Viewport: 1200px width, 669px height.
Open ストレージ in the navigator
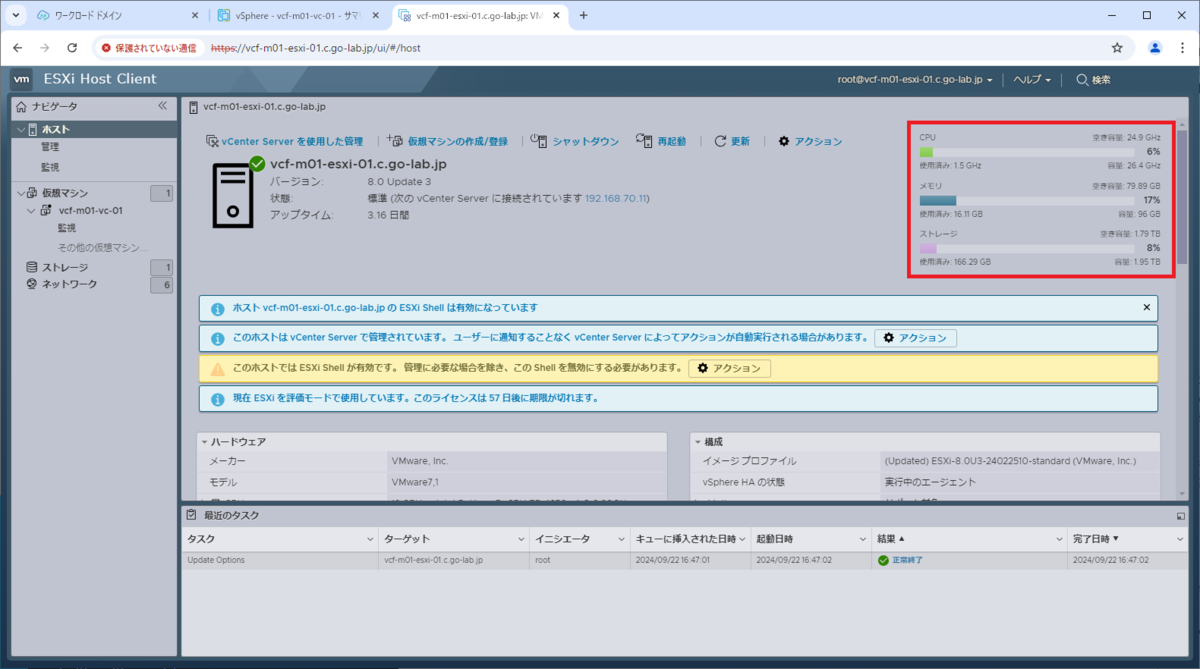65,267
